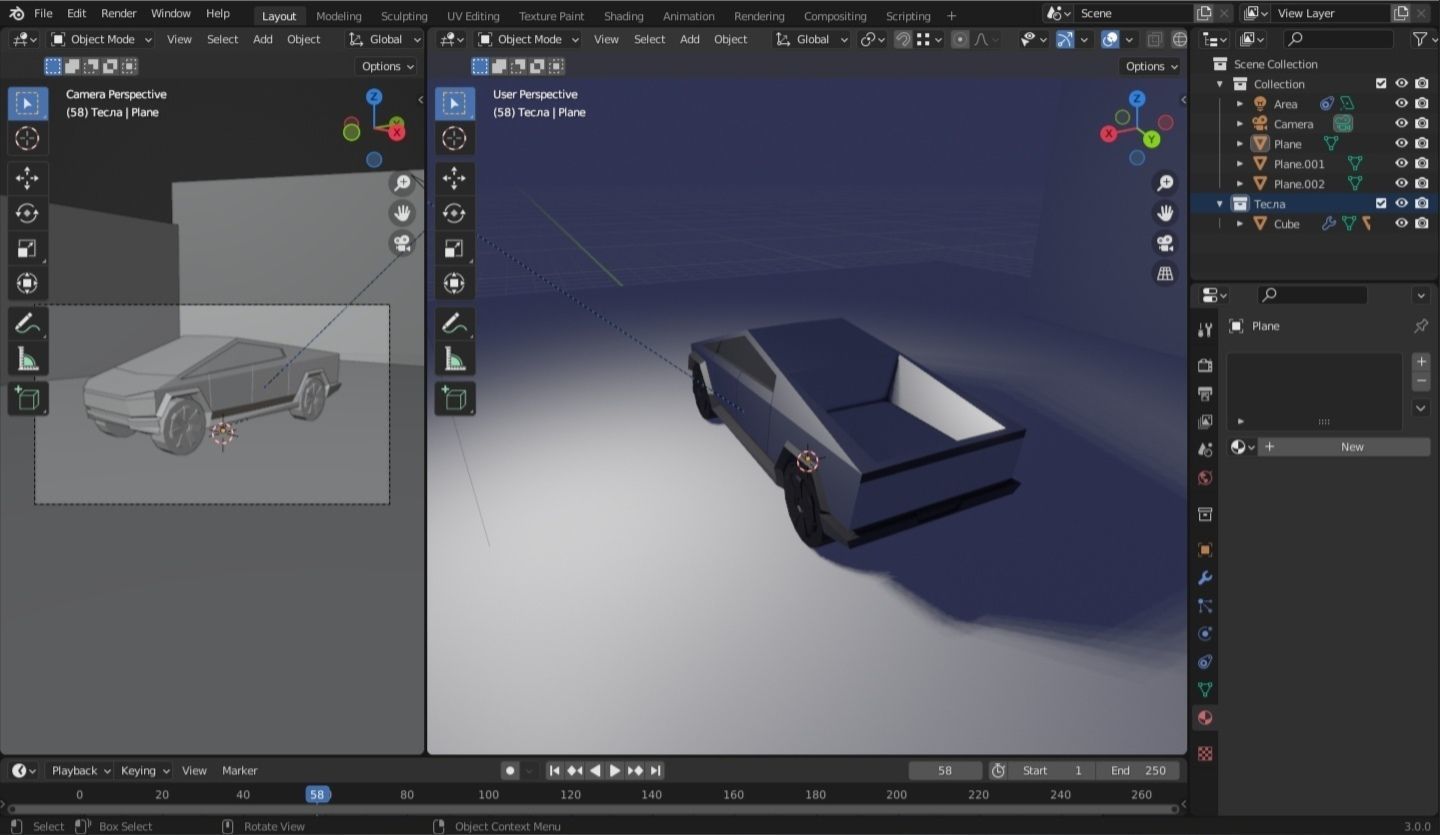
Task: Switch to the Shading workspace tab
Action: (x=624, y=16)
